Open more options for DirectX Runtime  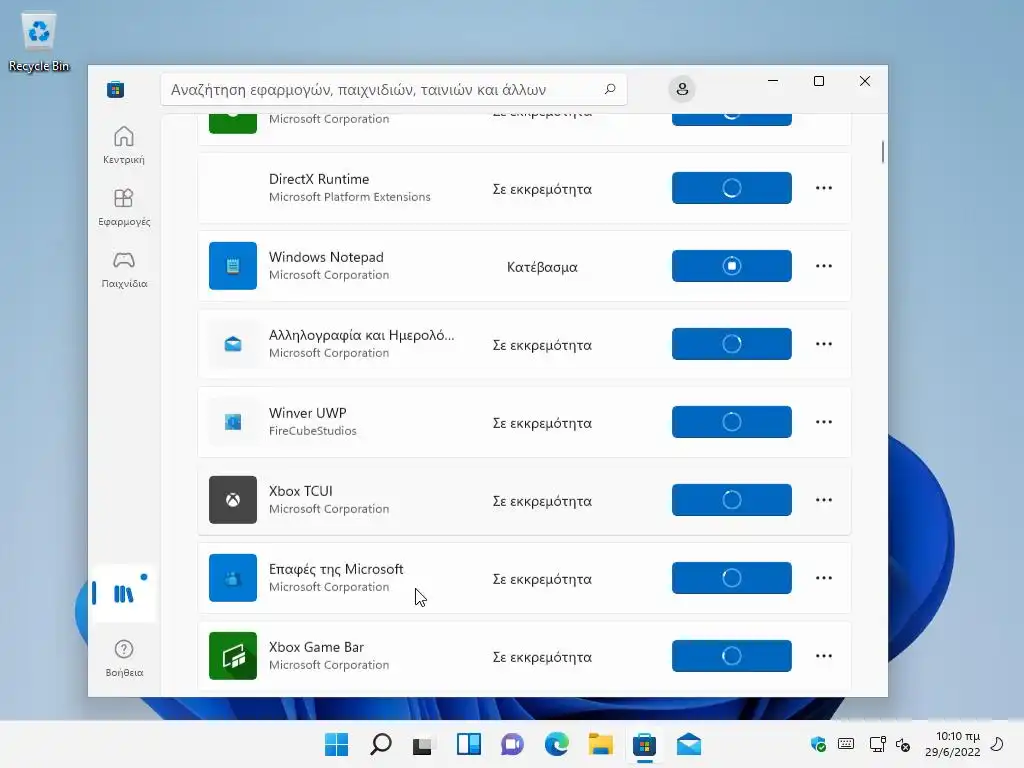(824, 188)
